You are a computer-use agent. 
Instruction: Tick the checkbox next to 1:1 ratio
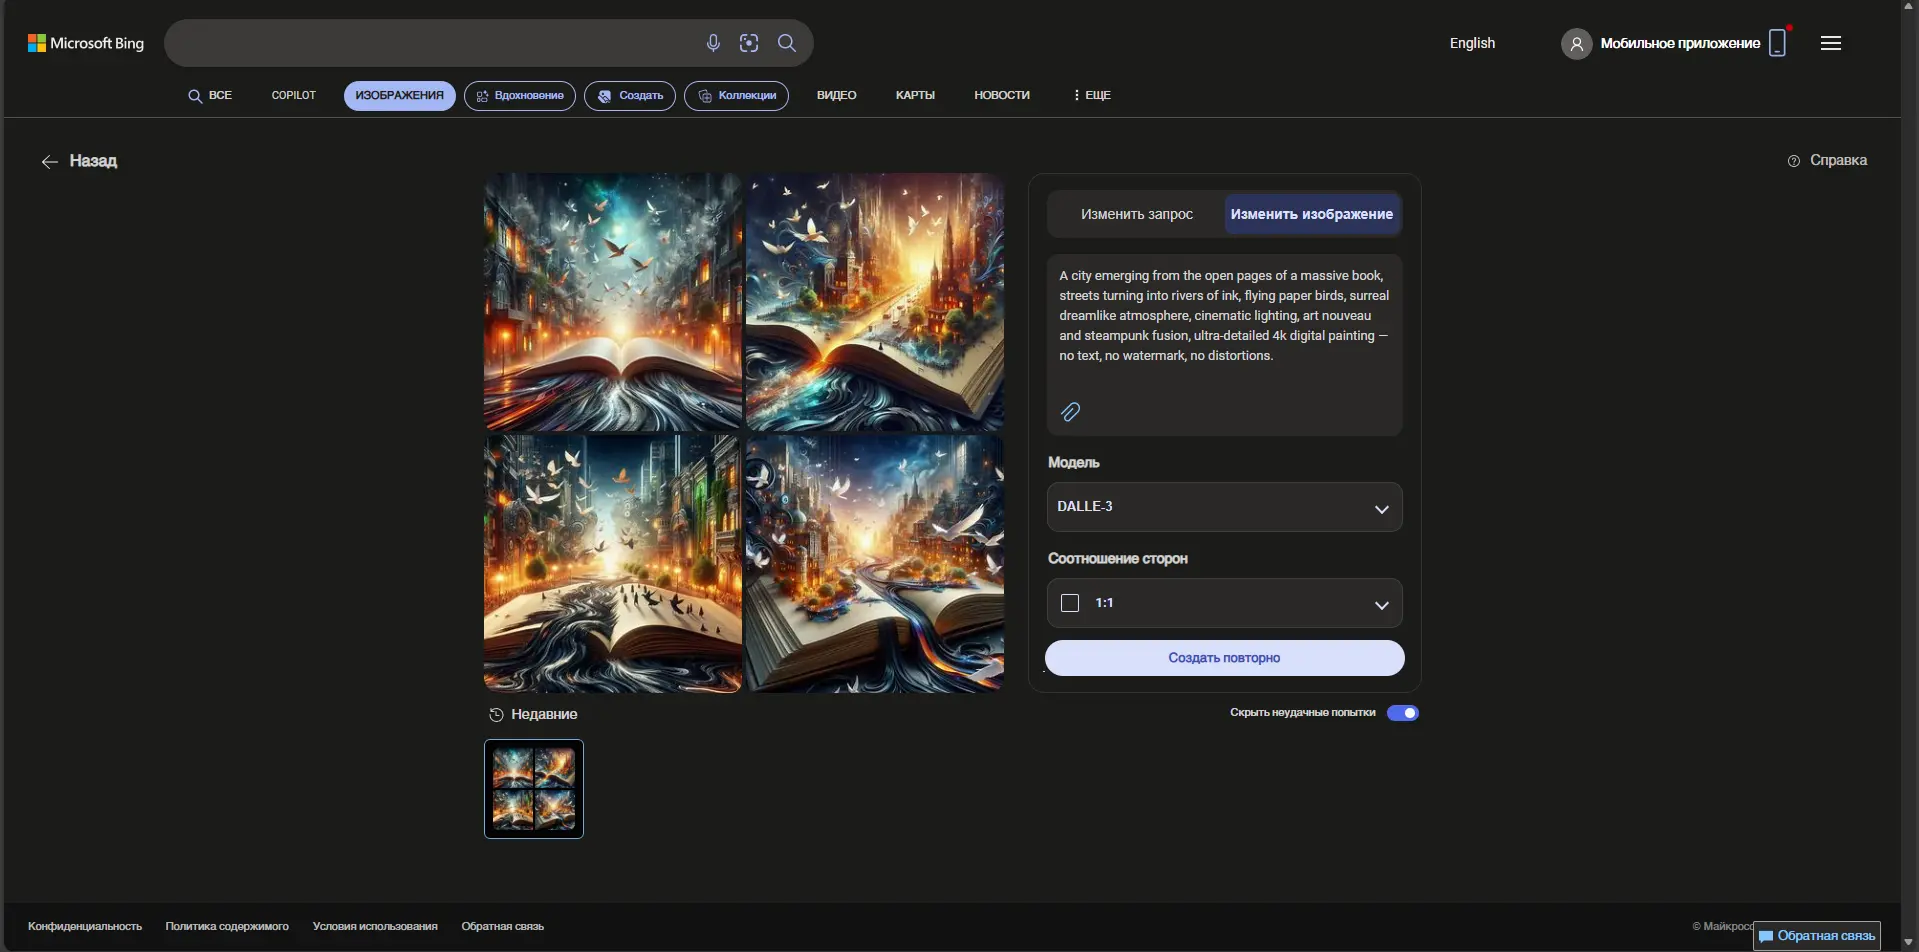(1069, 603)
